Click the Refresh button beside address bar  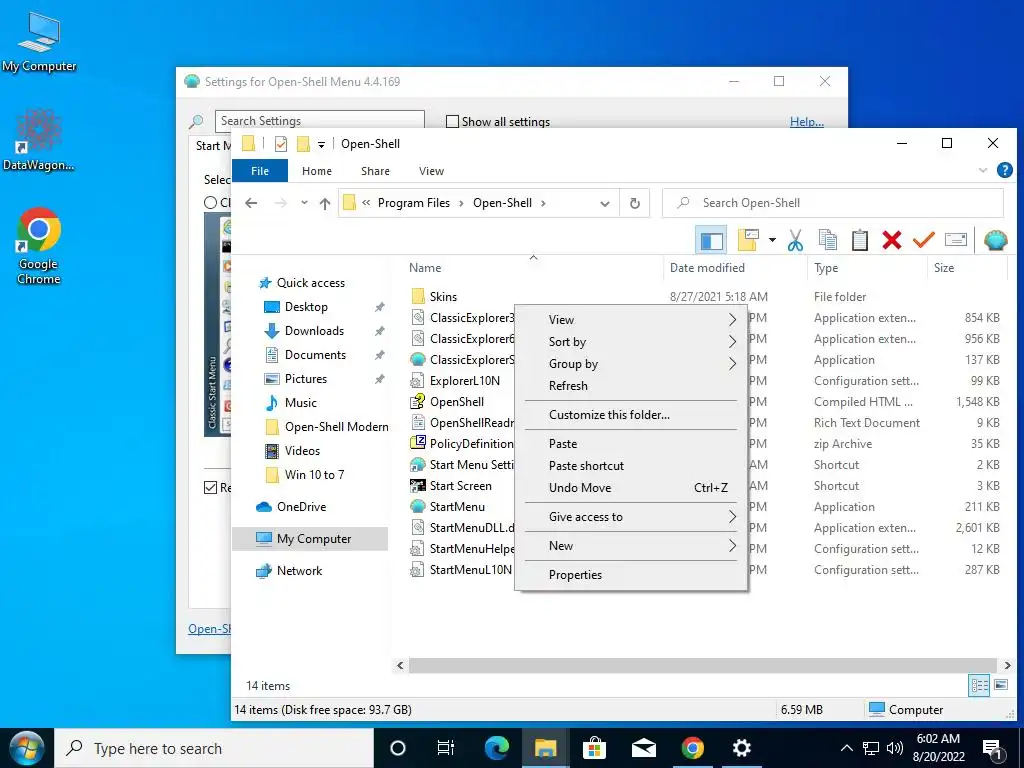coord(634,203)
